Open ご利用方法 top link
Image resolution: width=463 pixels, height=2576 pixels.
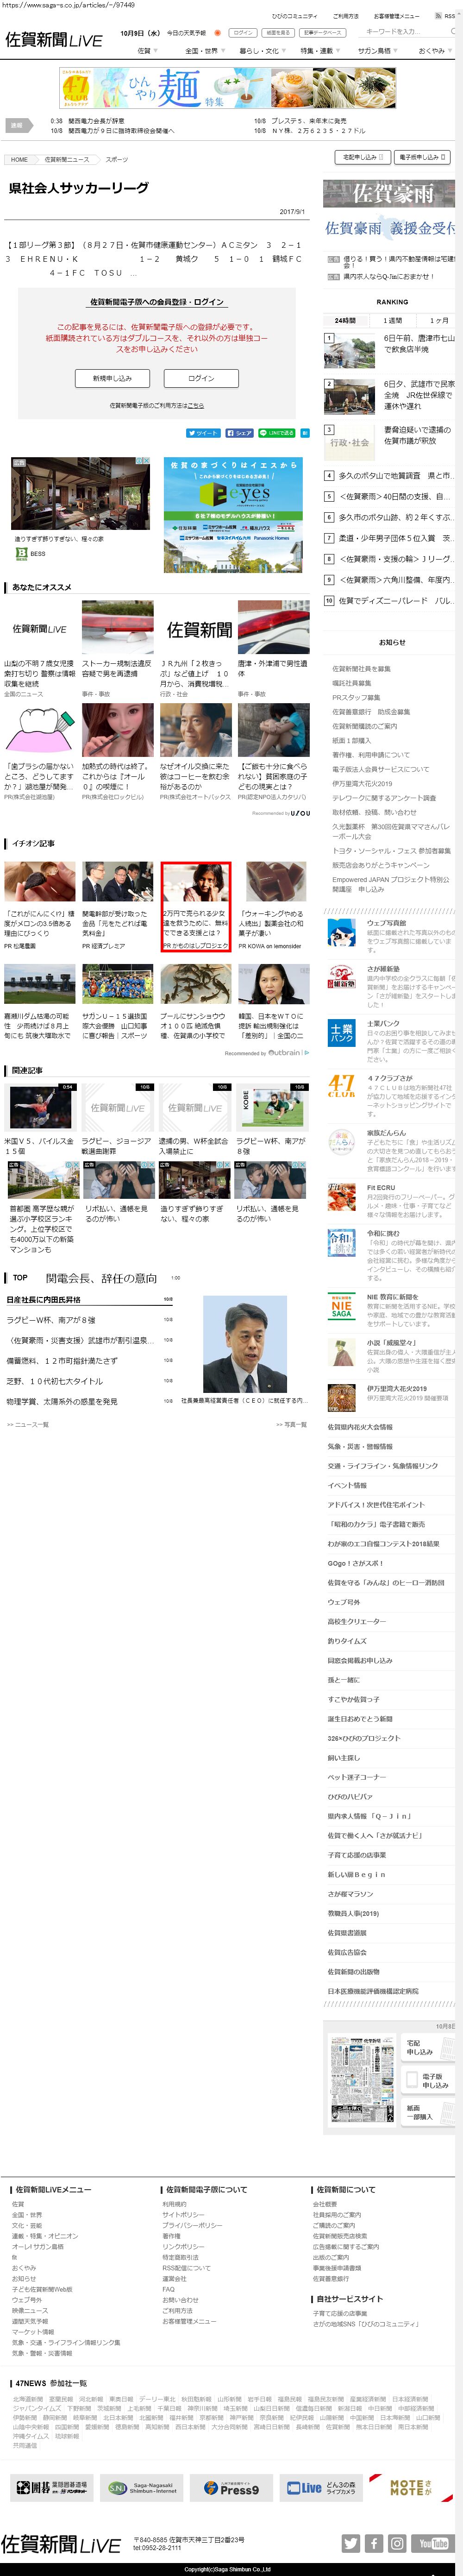[346, 16]
